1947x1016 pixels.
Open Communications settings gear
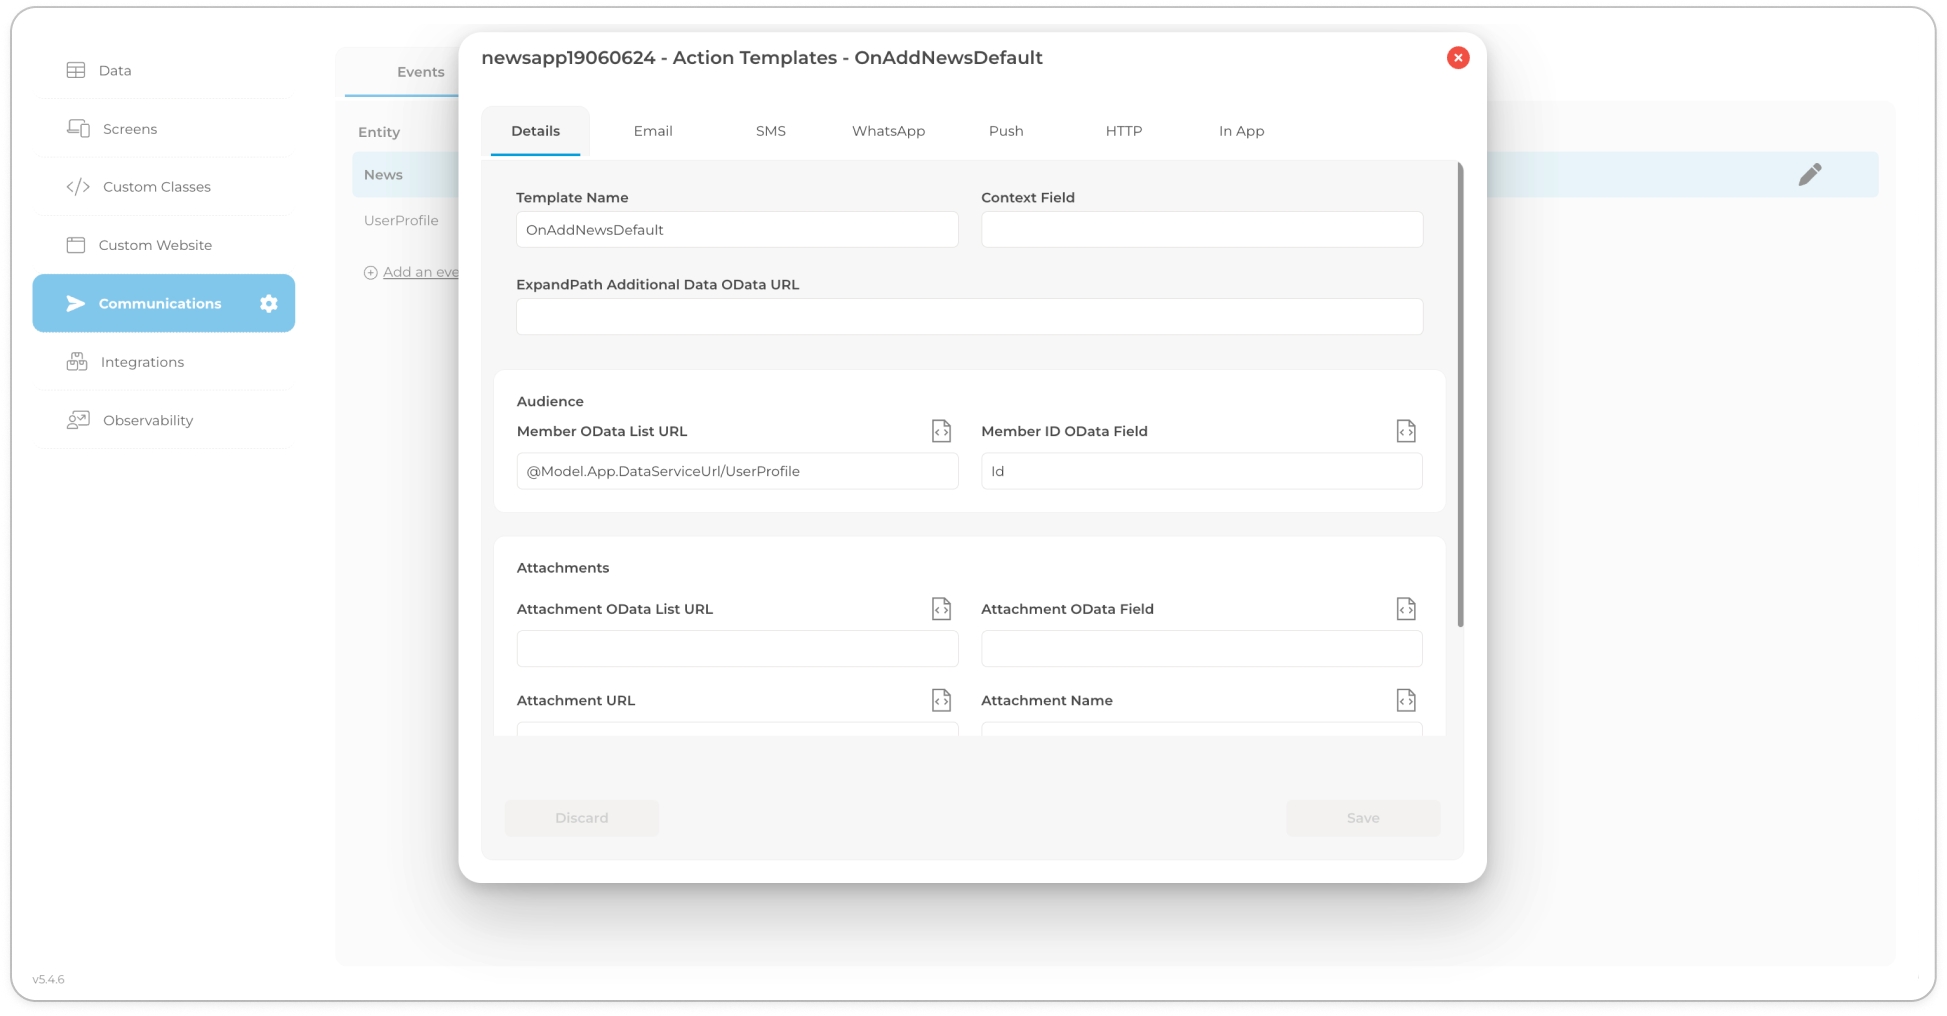pyautogui.click(x=268, y=304)
